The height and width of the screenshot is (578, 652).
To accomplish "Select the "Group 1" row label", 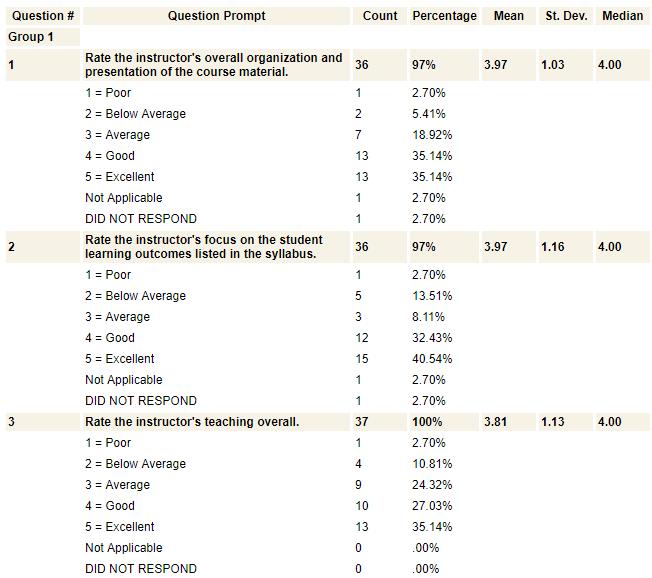I will [31, 37].
